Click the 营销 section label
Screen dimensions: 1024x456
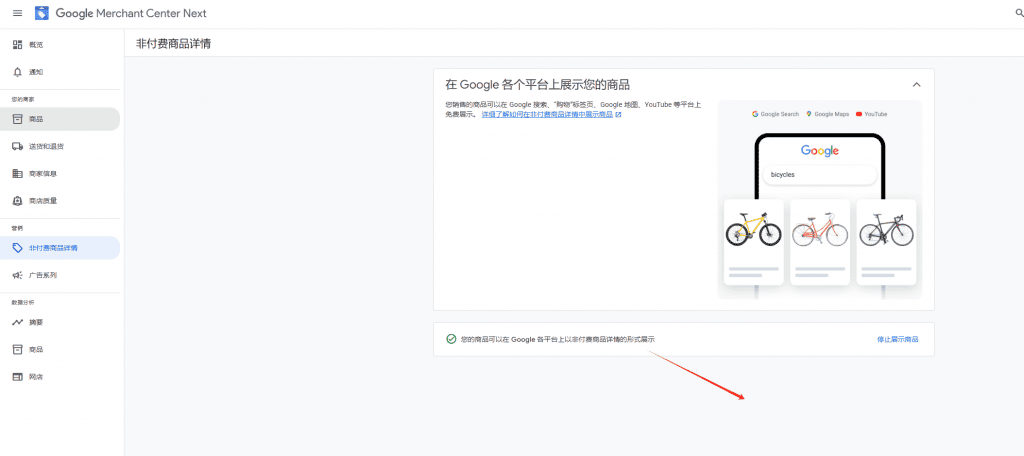click(x=17, y=228)
